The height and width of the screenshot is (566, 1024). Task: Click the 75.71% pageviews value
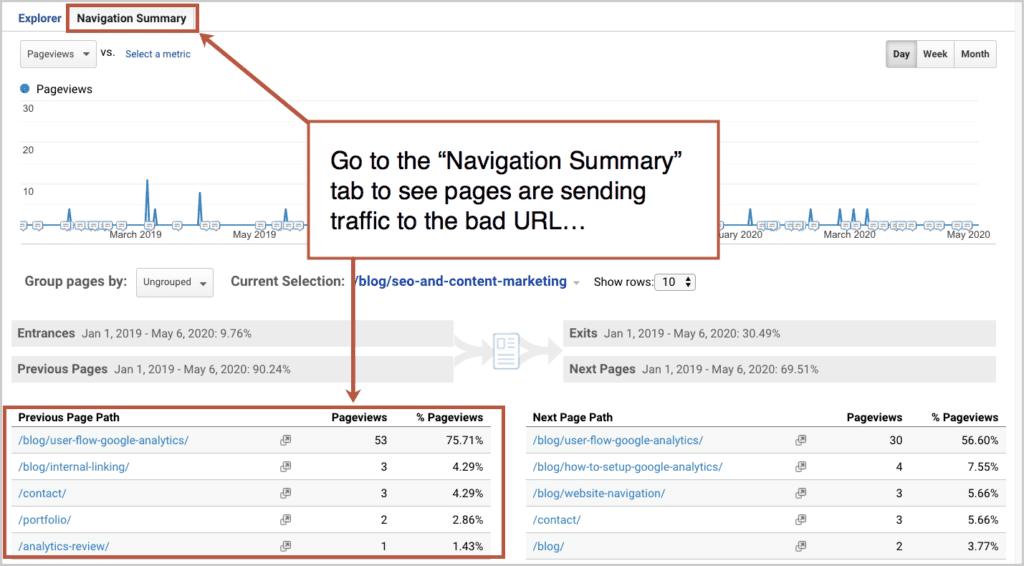pos(464,441)
